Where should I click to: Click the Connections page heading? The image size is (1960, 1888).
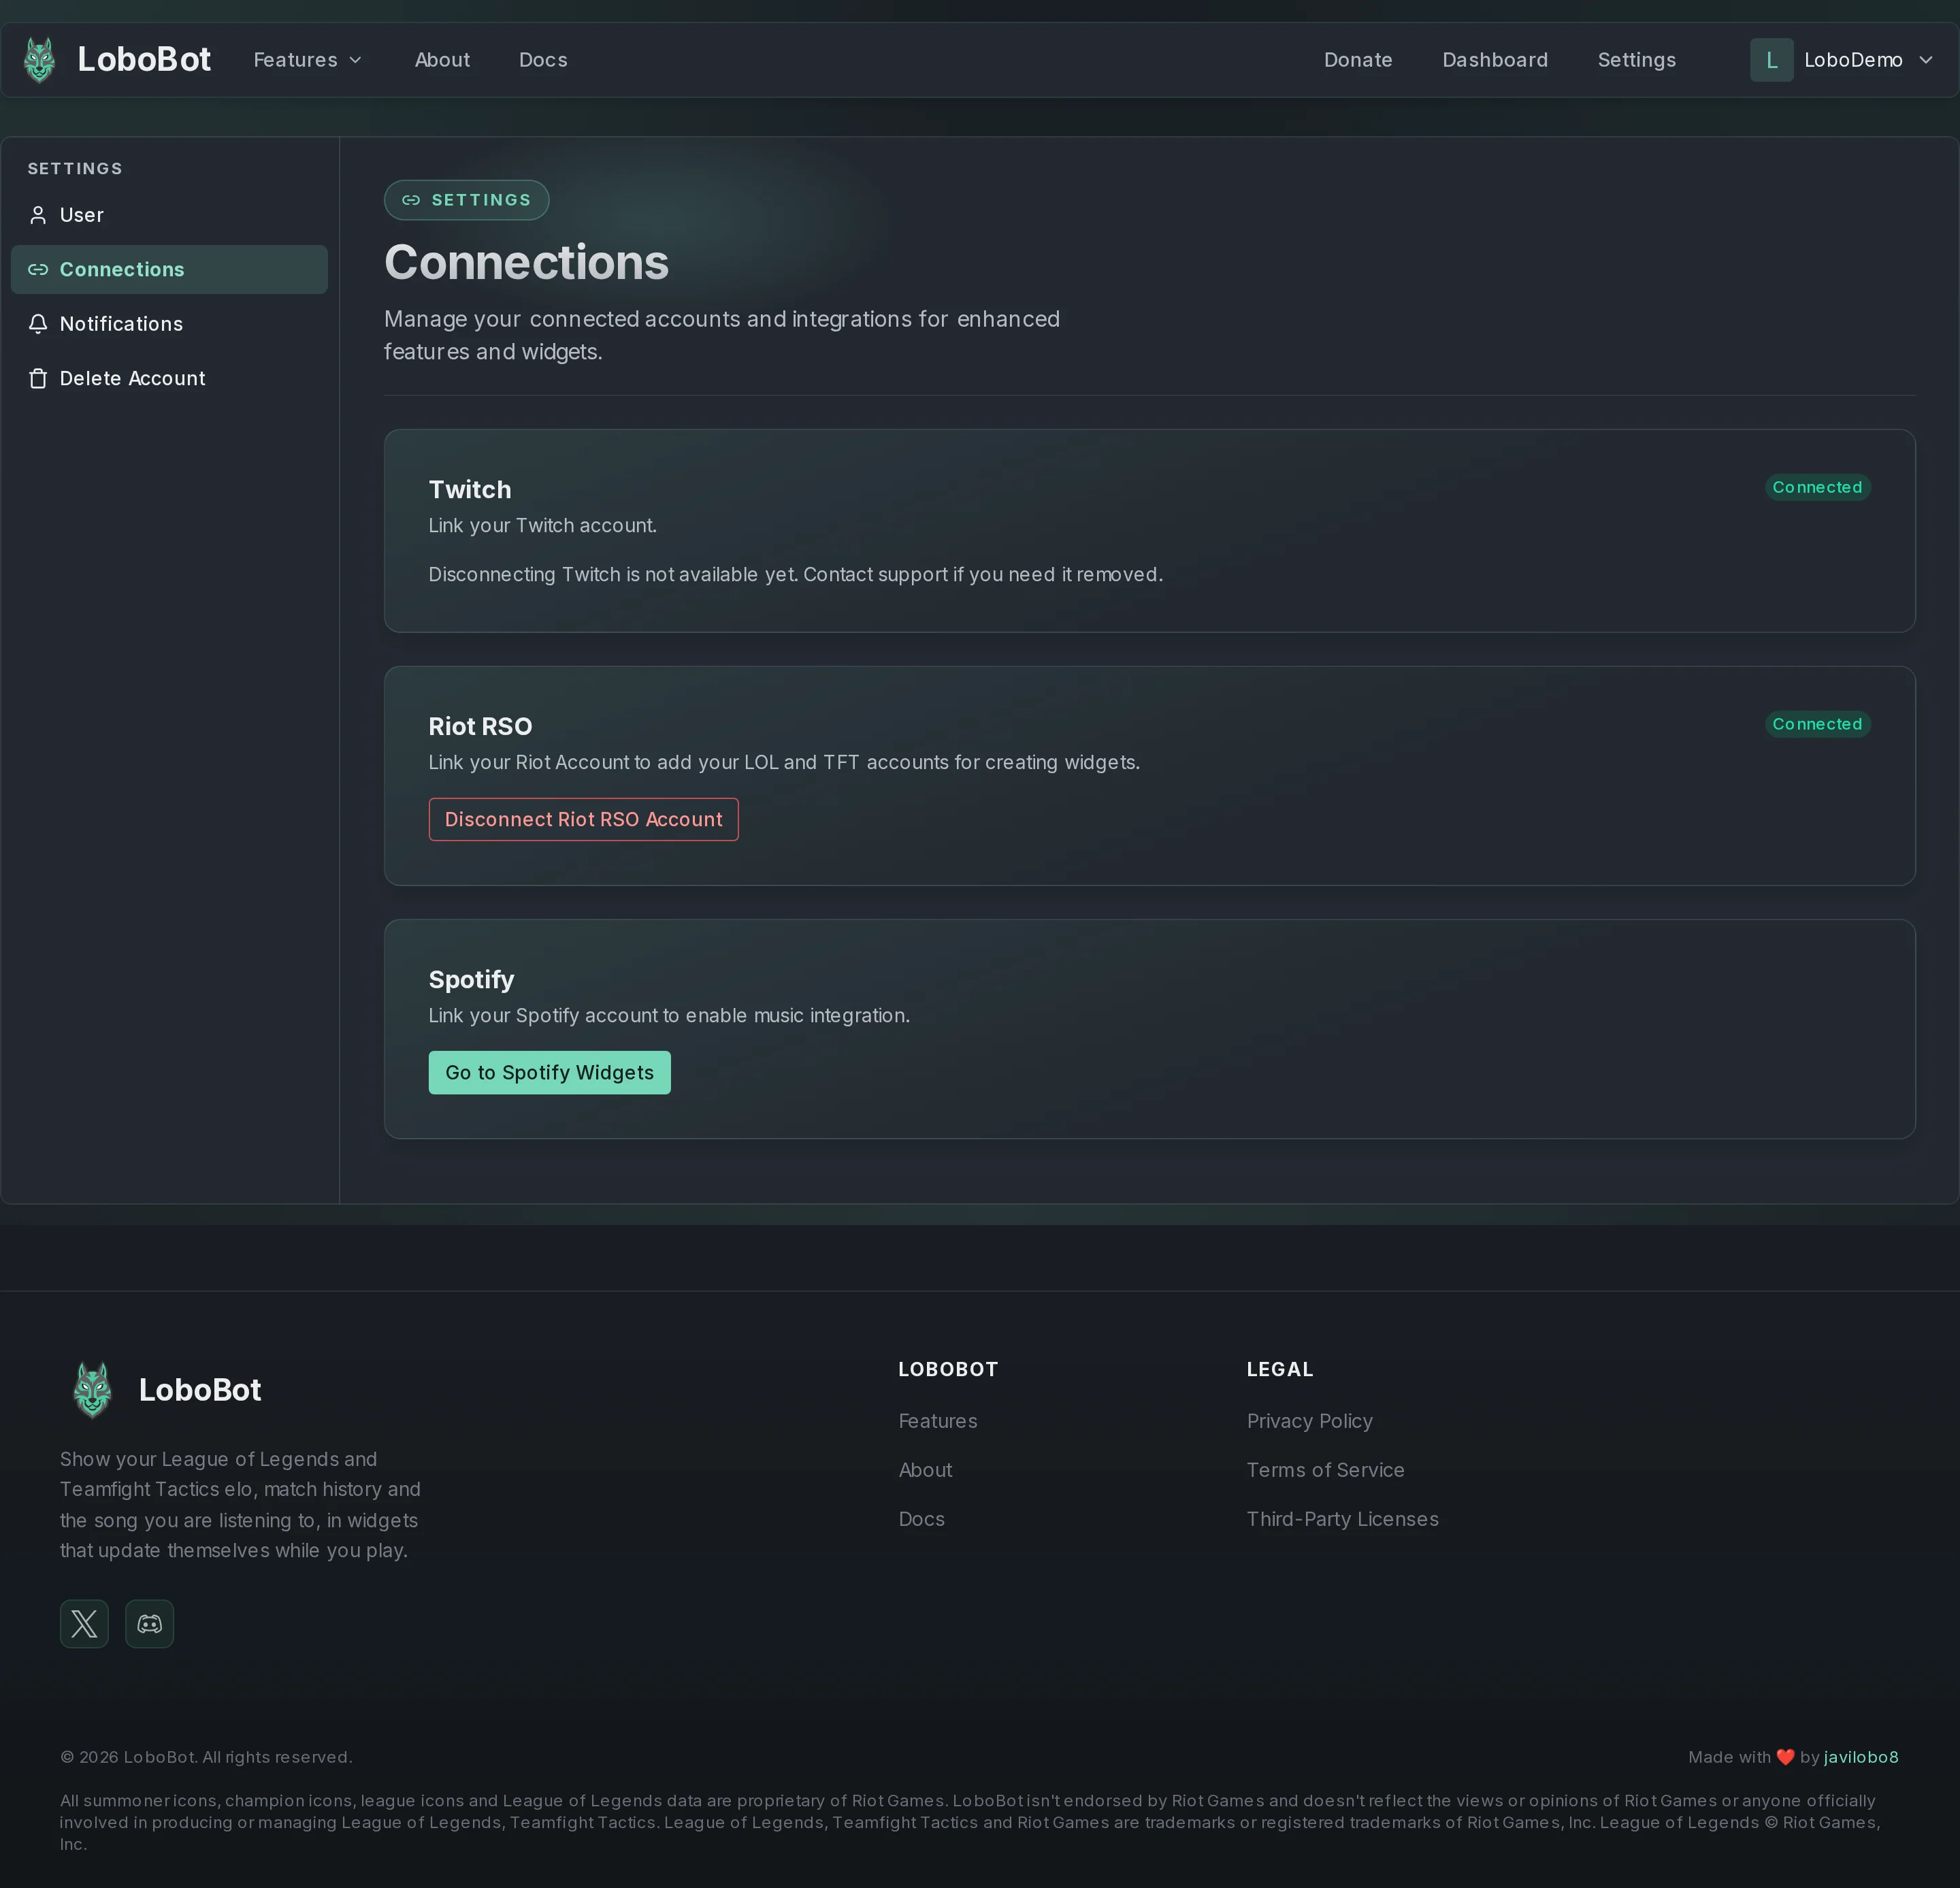(x=526, y=263)
